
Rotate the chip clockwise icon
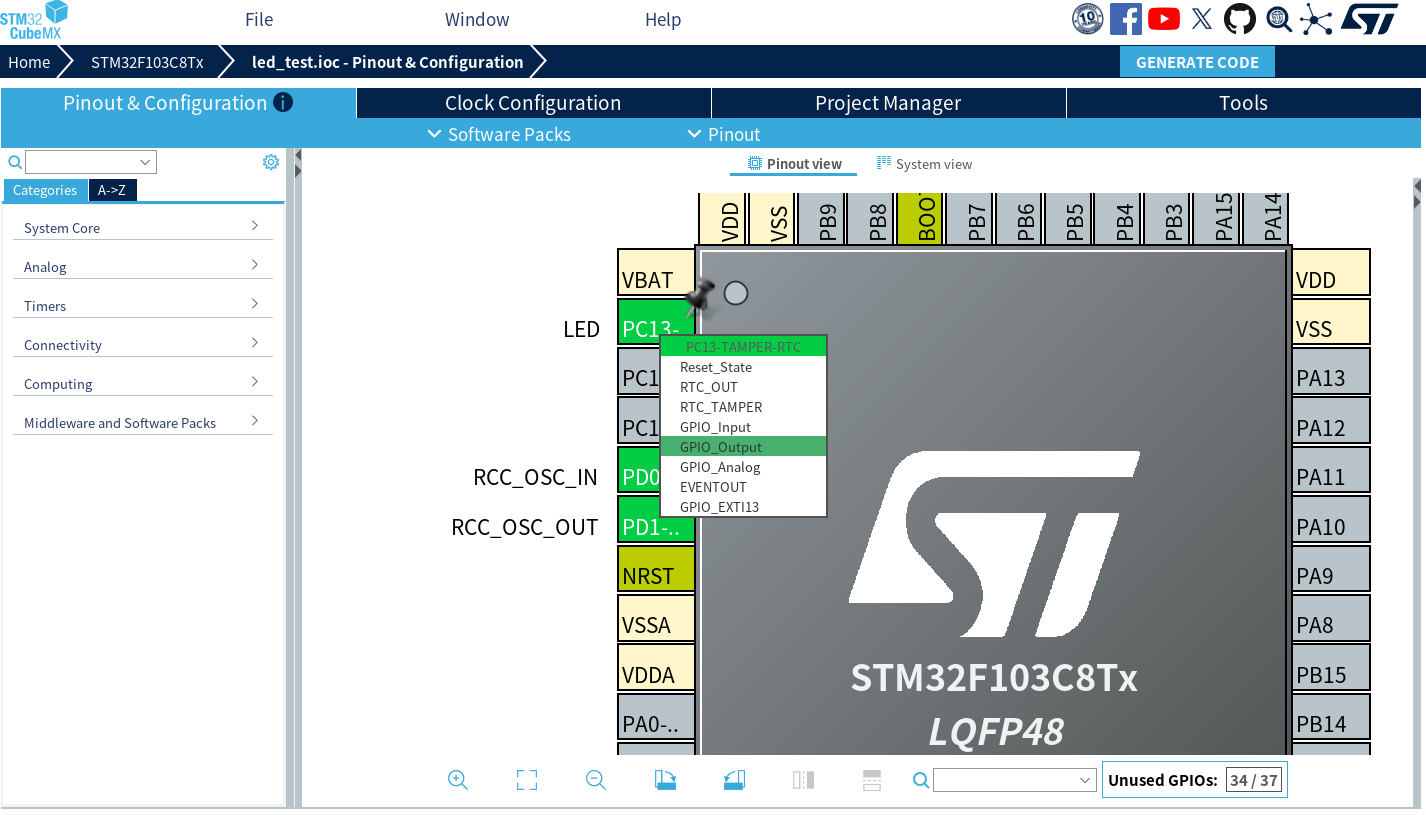pyautogui.click(x=666, y=780)
